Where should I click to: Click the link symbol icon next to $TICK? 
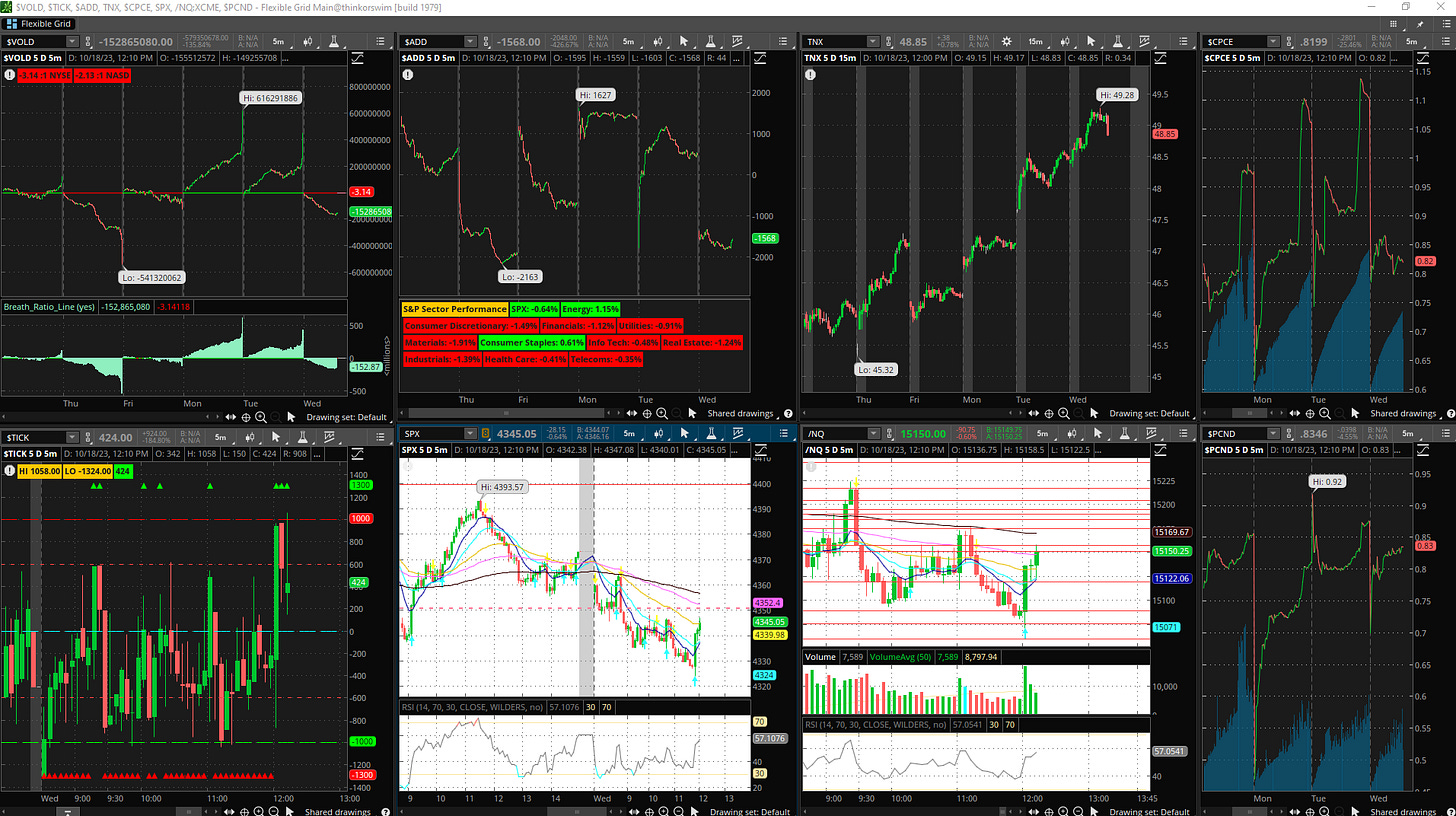coord(88,437)
